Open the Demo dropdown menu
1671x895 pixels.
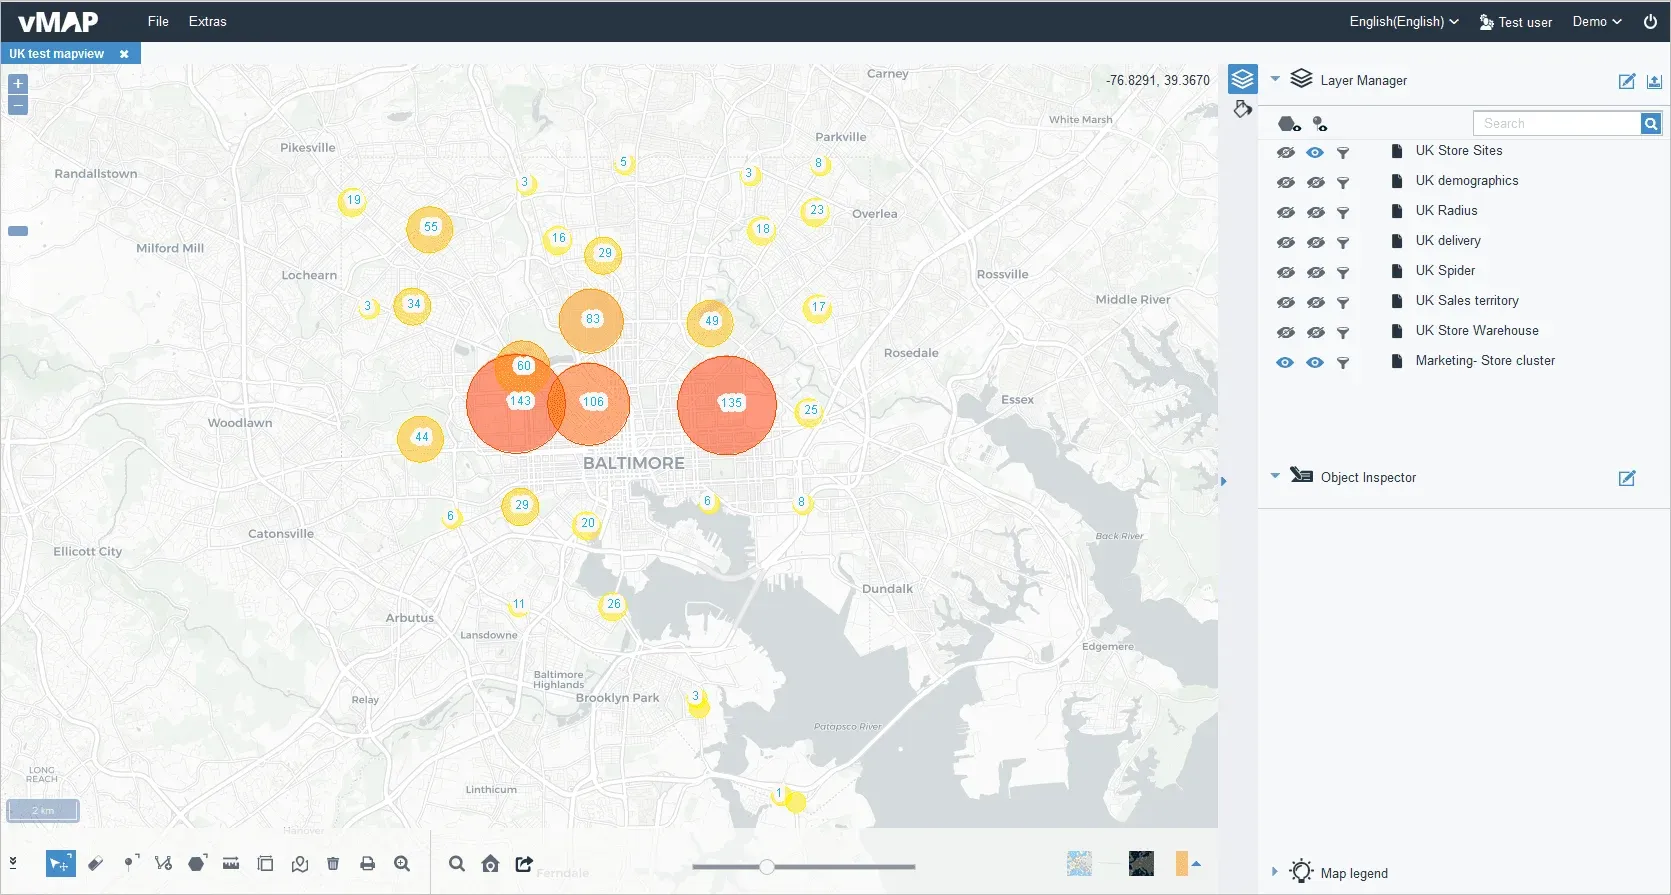(1597, 21)
